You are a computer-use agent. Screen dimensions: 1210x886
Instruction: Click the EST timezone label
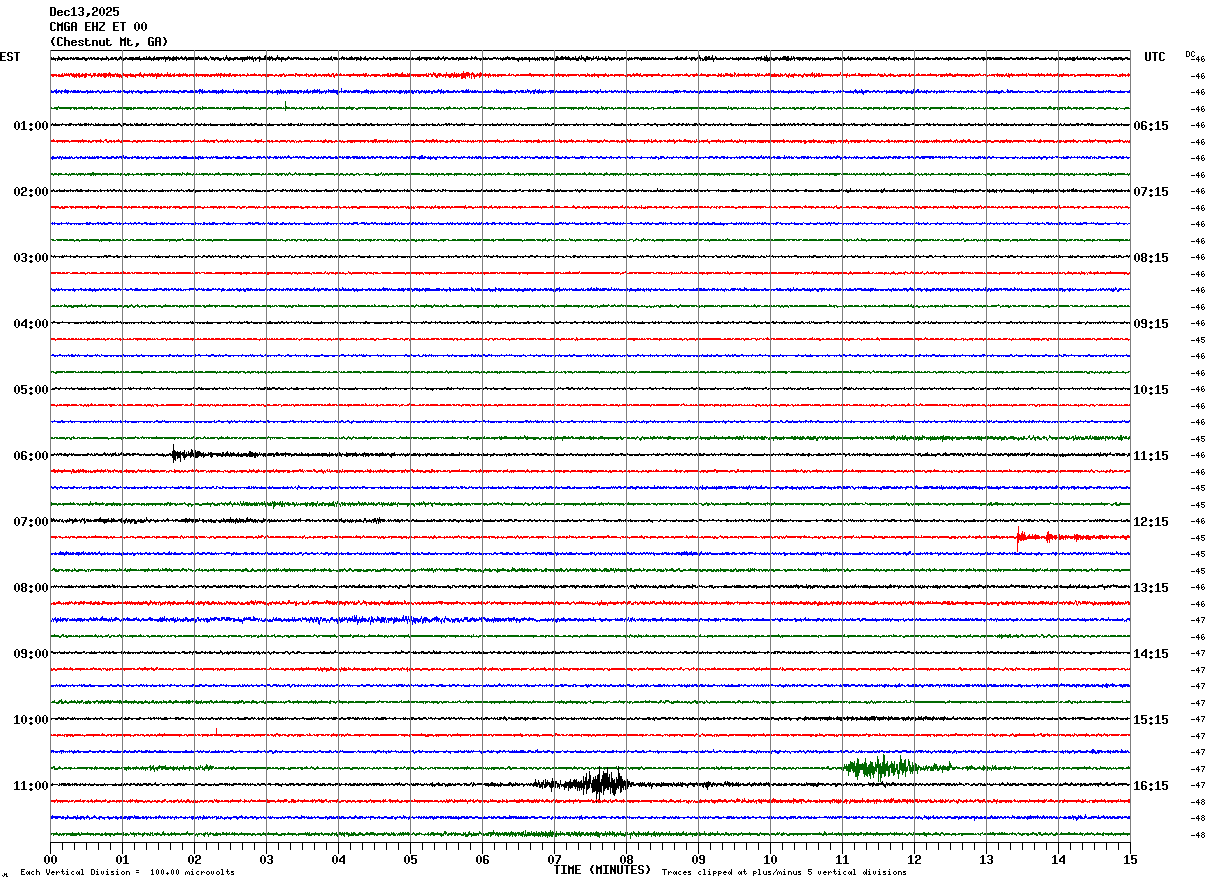tap(10, 57)
